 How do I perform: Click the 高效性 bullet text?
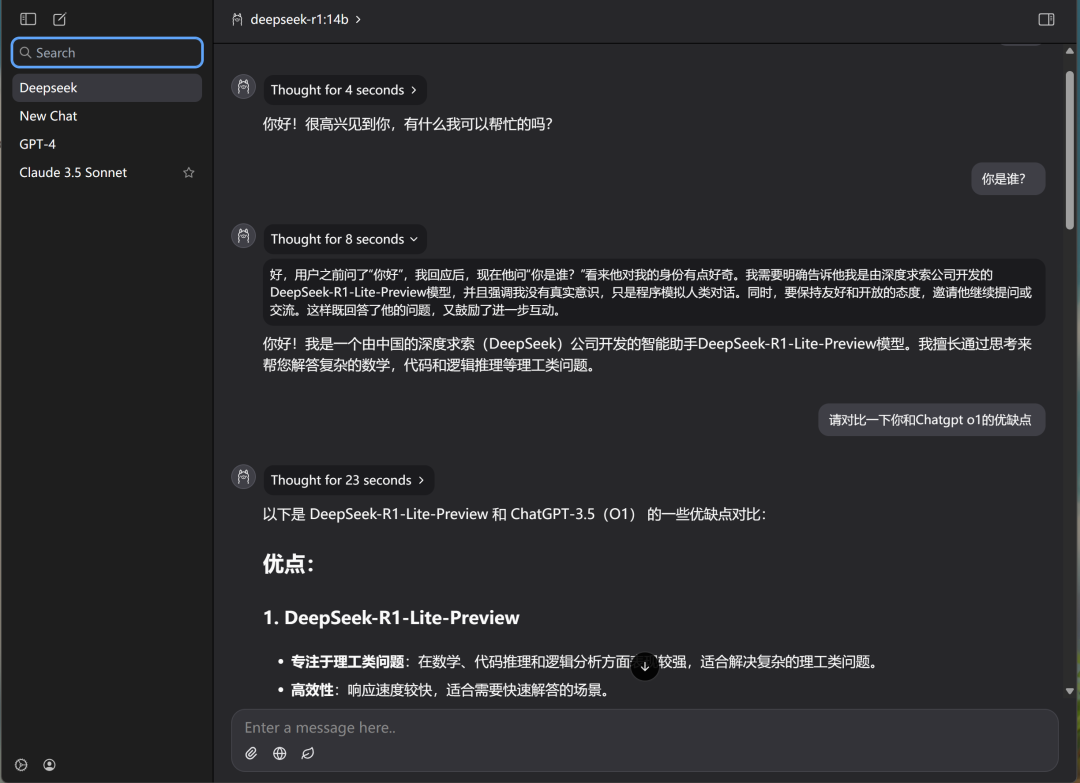(x=312, y=690)
